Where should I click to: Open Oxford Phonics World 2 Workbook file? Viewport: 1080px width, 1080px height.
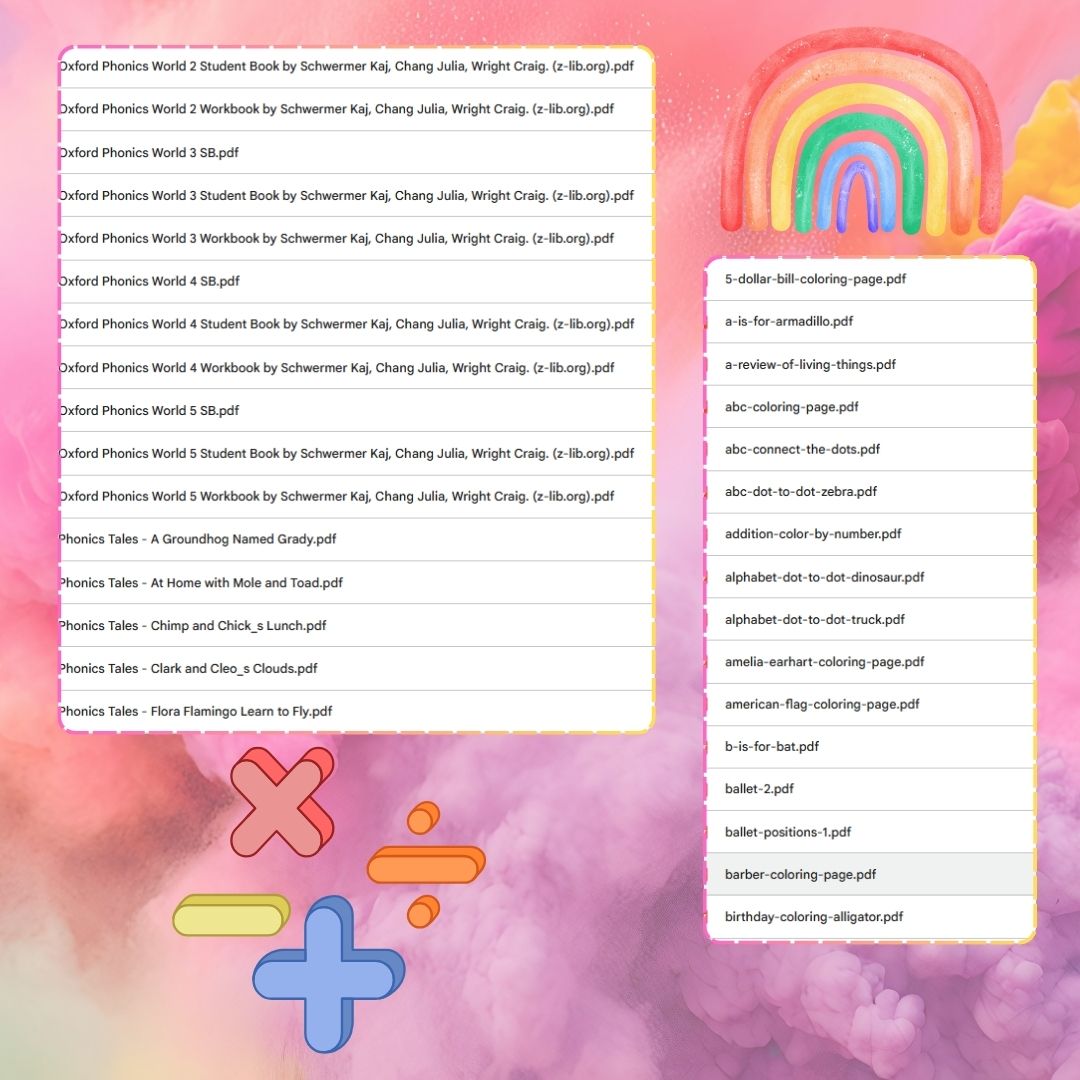[x=336, y=109]
